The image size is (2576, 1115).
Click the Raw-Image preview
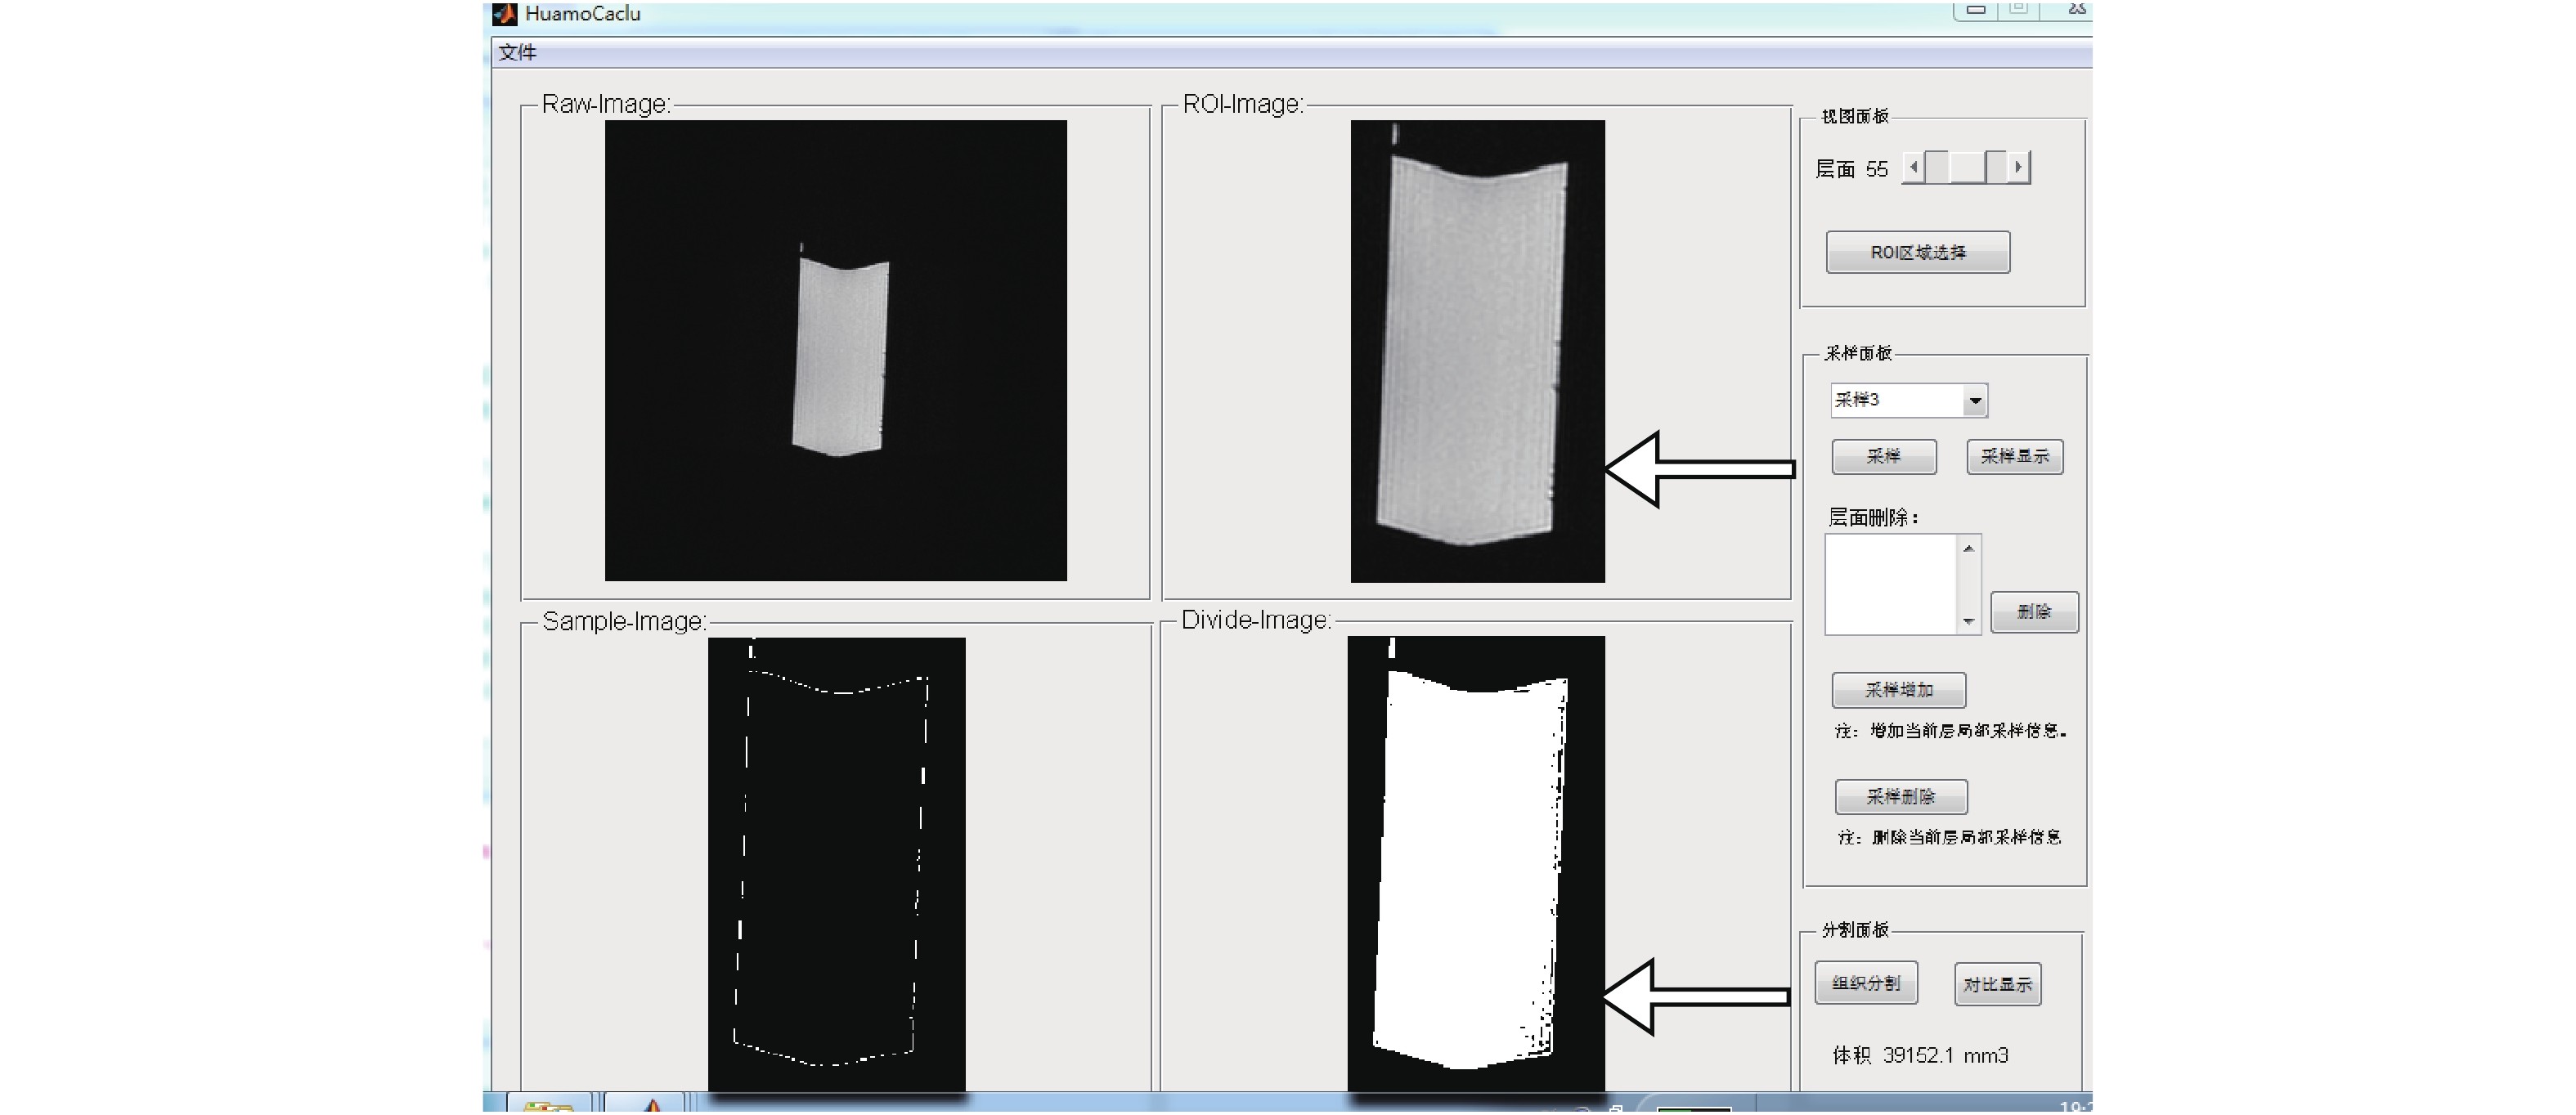pos(835,350)
